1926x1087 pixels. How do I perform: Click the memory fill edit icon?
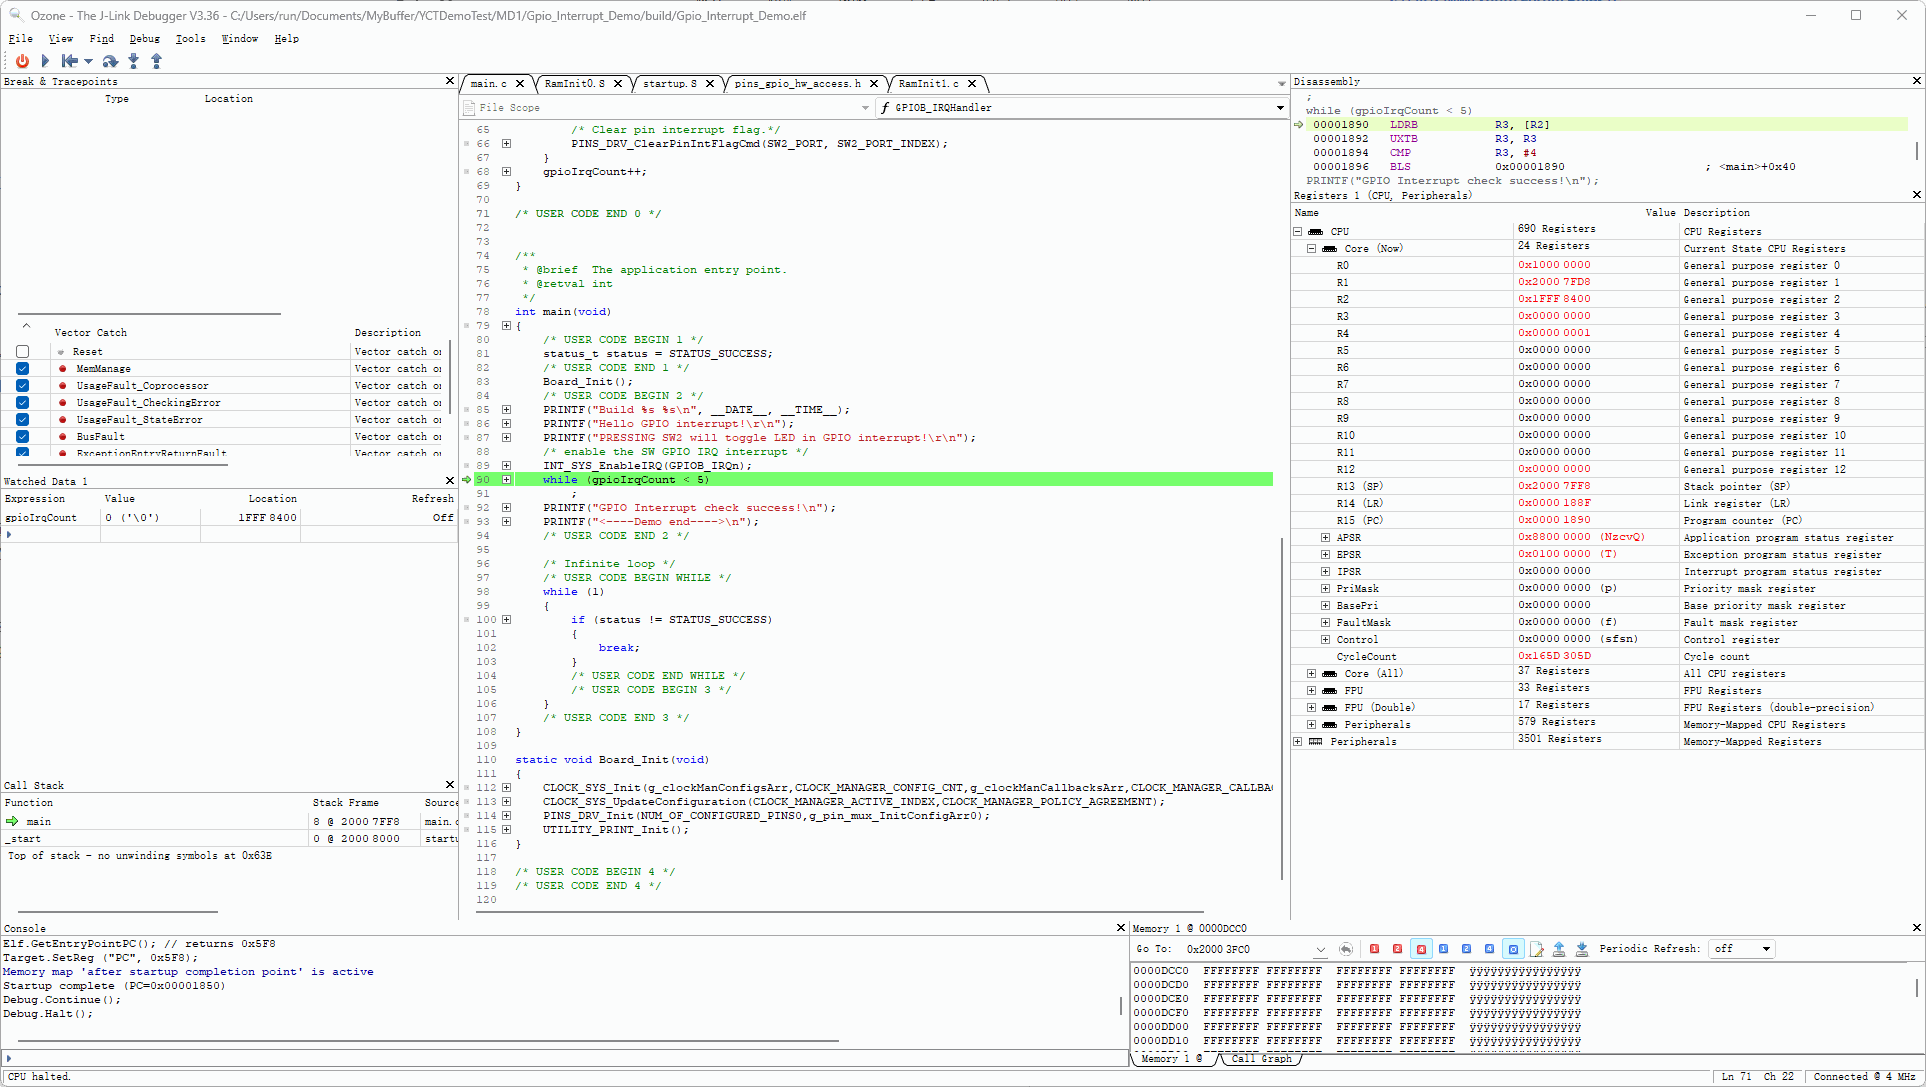tap(1537, 949)
